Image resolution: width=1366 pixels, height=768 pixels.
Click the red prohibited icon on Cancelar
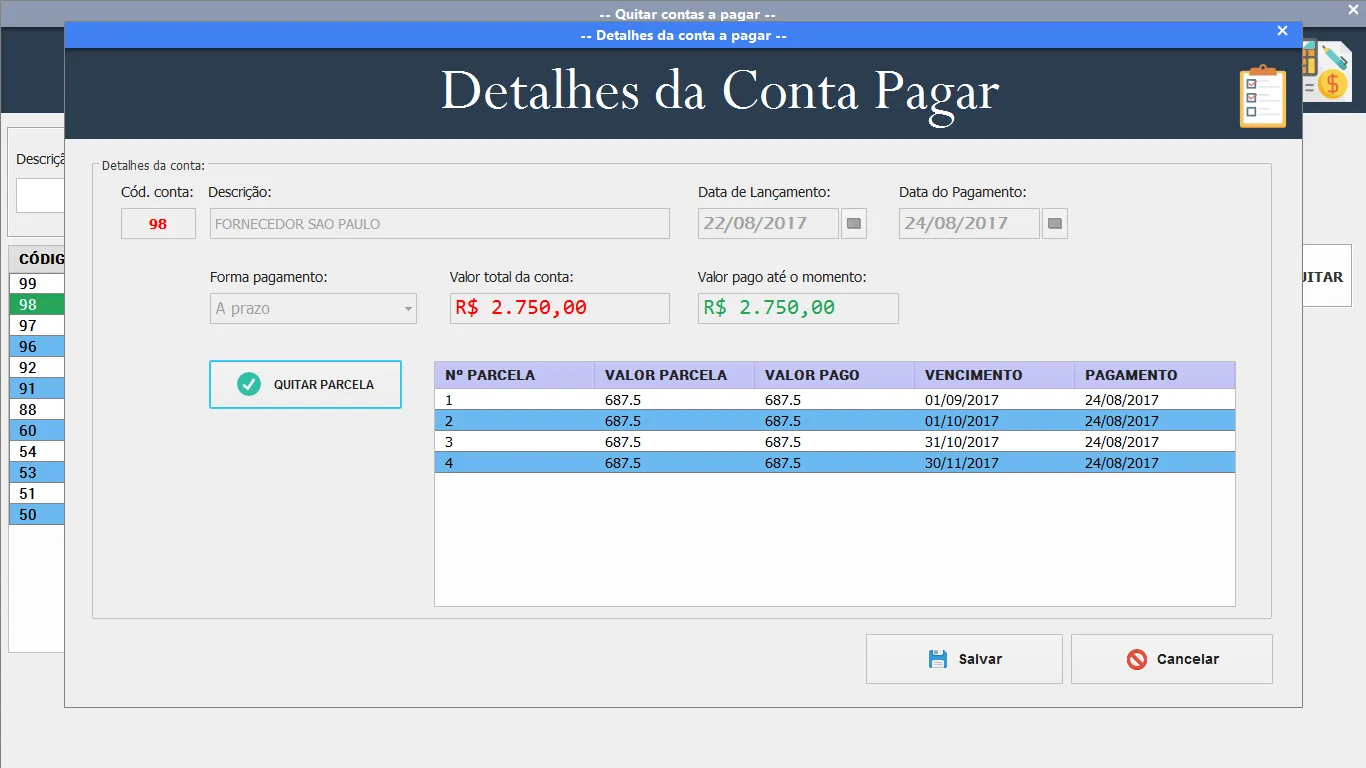click(1136, 659)
